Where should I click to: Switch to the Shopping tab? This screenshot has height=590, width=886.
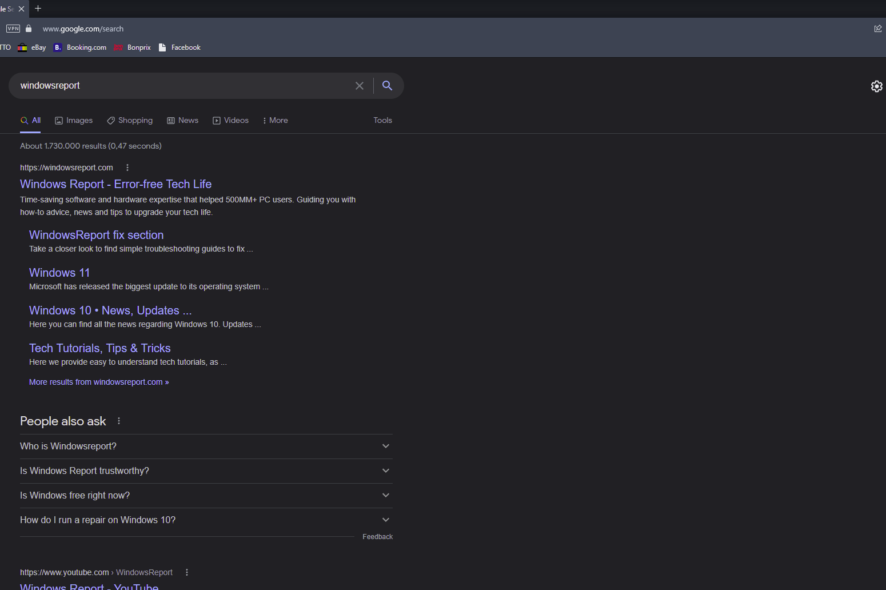(x=130, y=120)
